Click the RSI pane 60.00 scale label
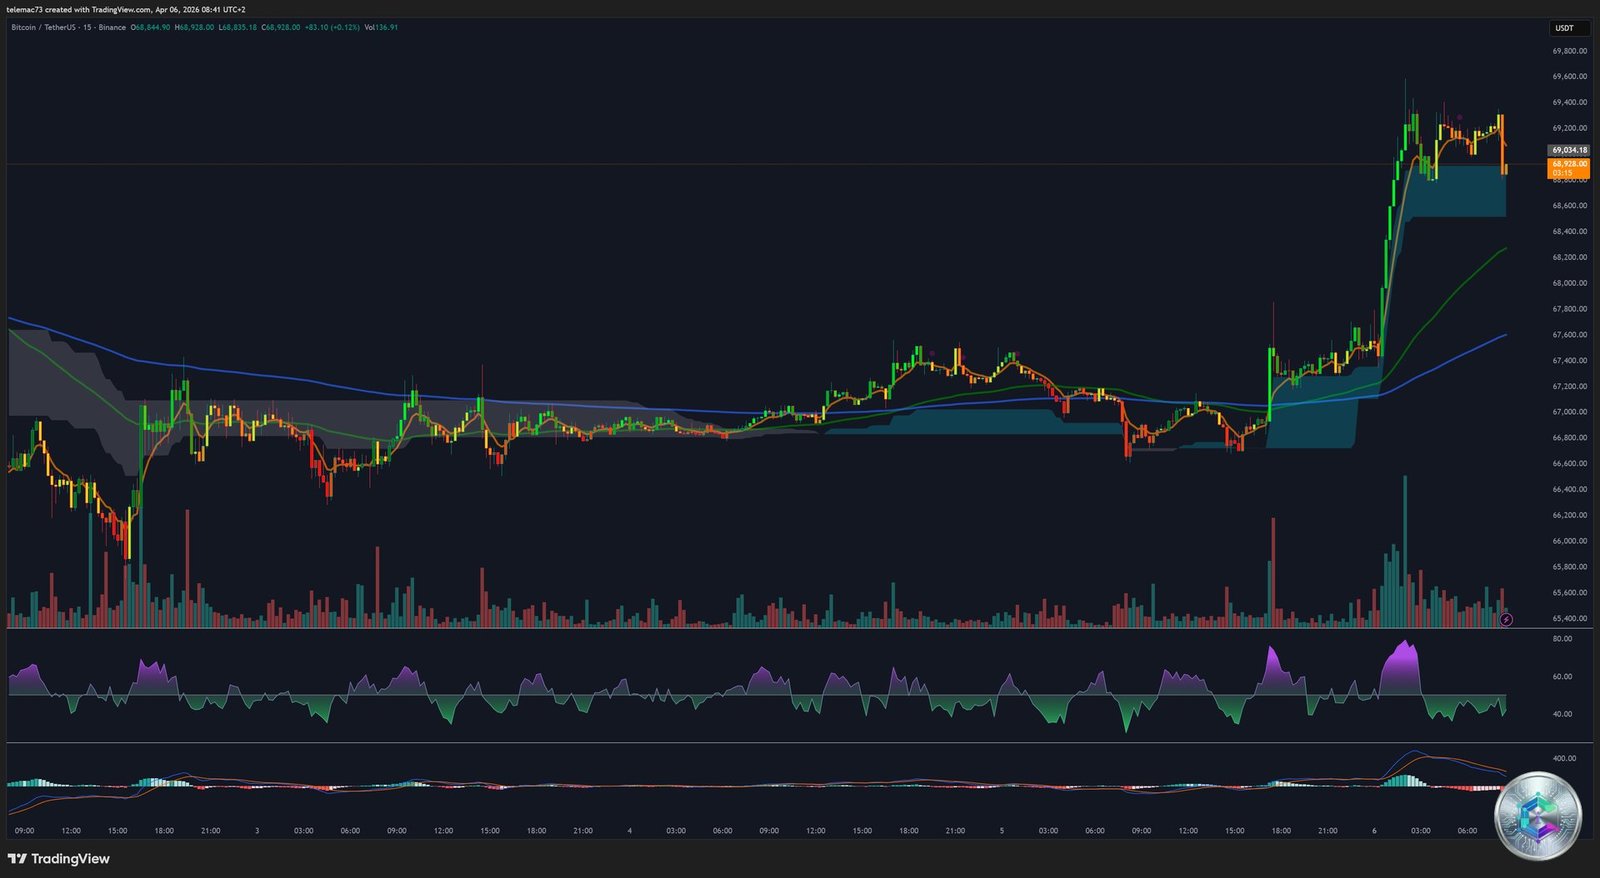1600x878 pixels. [x=1562, y=677]
